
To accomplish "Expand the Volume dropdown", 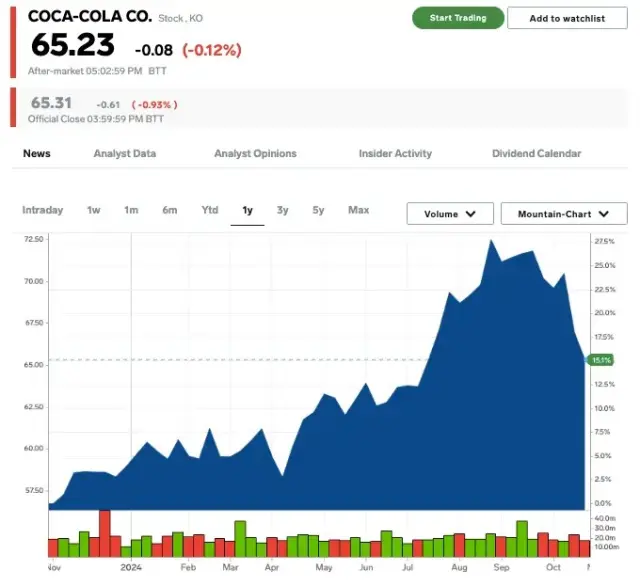I will (450, 214).
